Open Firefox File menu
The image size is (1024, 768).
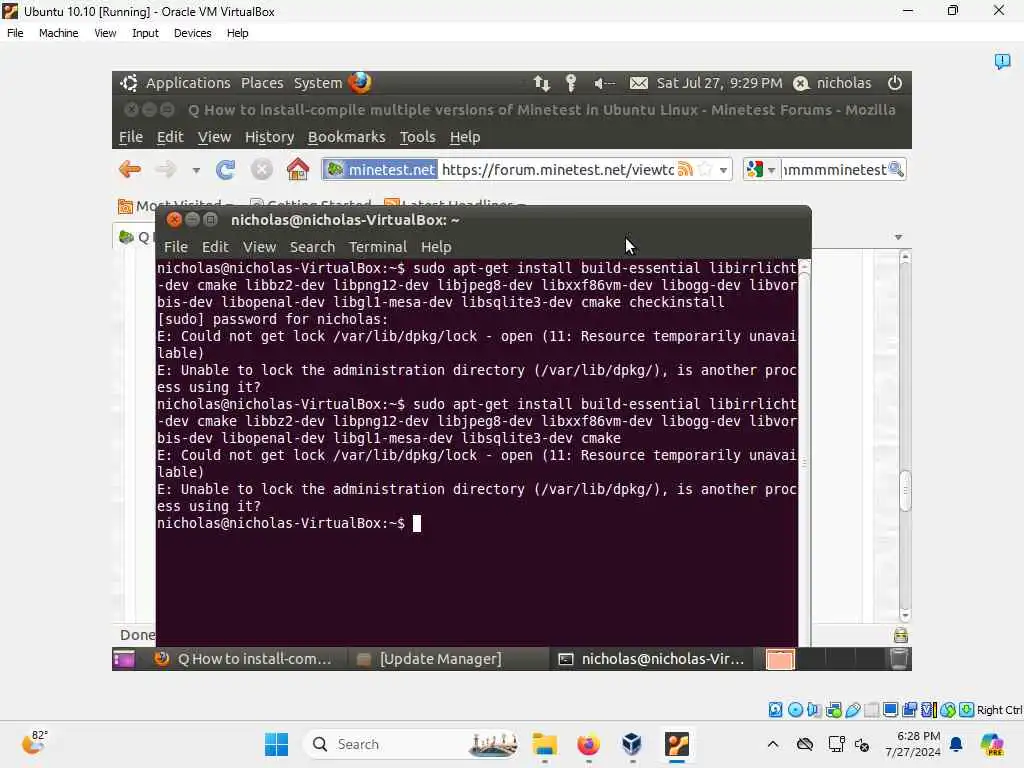click(131, 137)
